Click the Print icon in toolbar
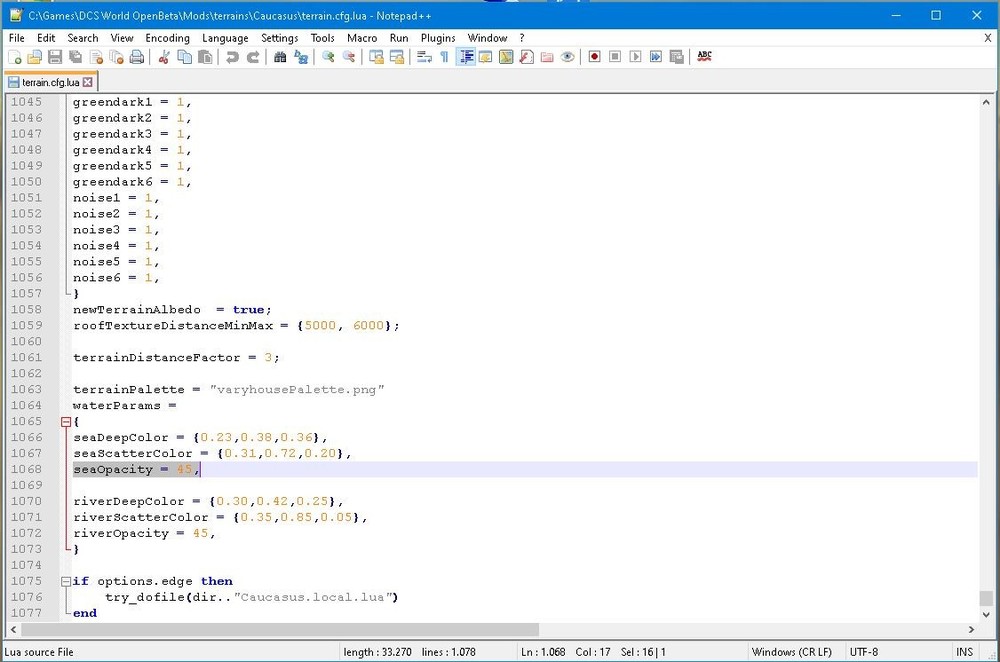This screenshot has height=662, width=1000. coord(137,57)
